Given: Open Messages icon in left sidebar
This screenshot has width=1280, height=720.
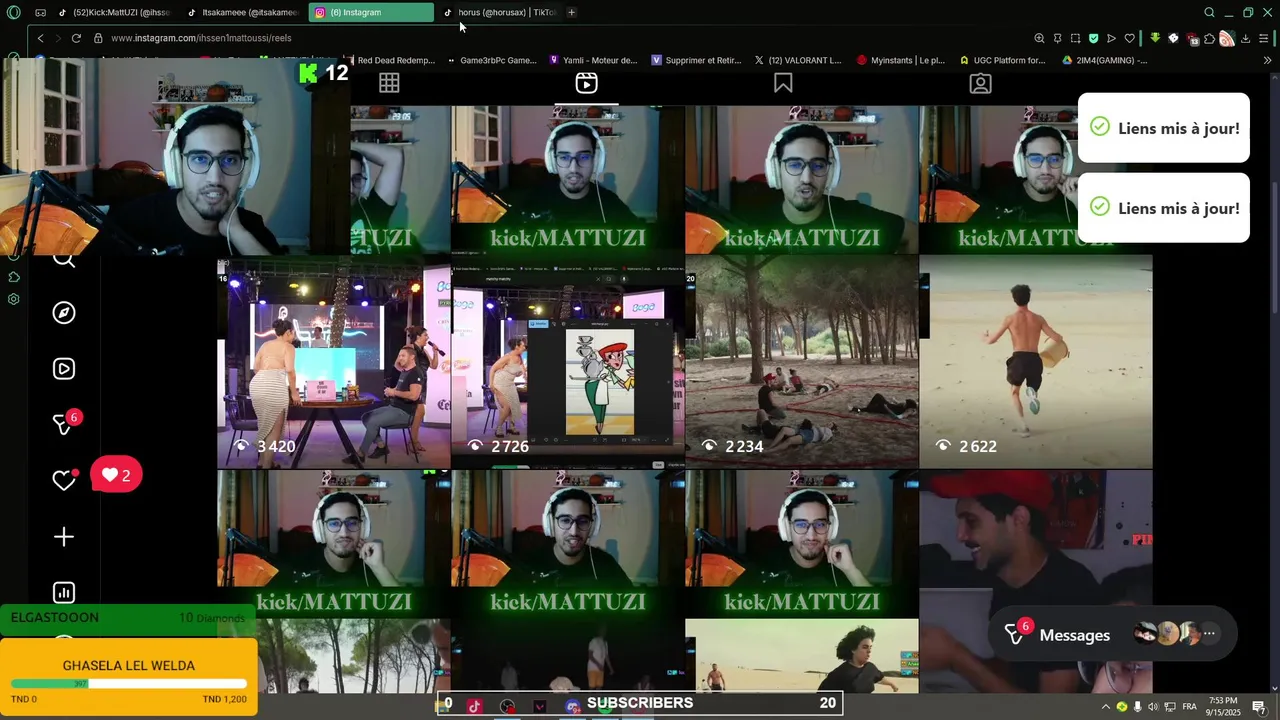Looking at the screenshot, I should pyautogui.click(x=64, y=425).
